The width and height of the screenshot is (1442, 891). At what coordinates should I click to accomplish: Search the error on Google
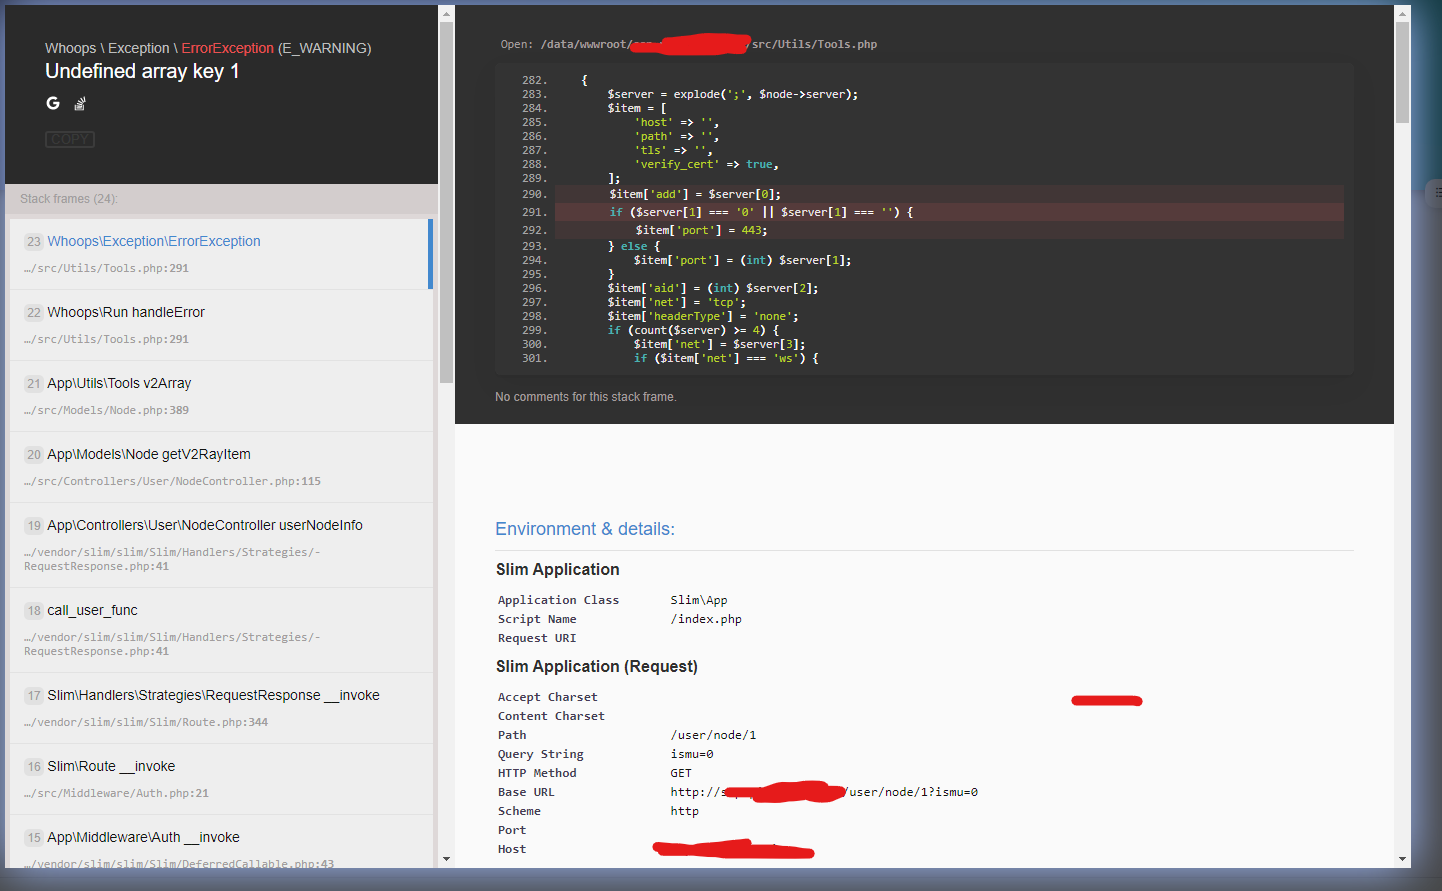click(52, 103)
